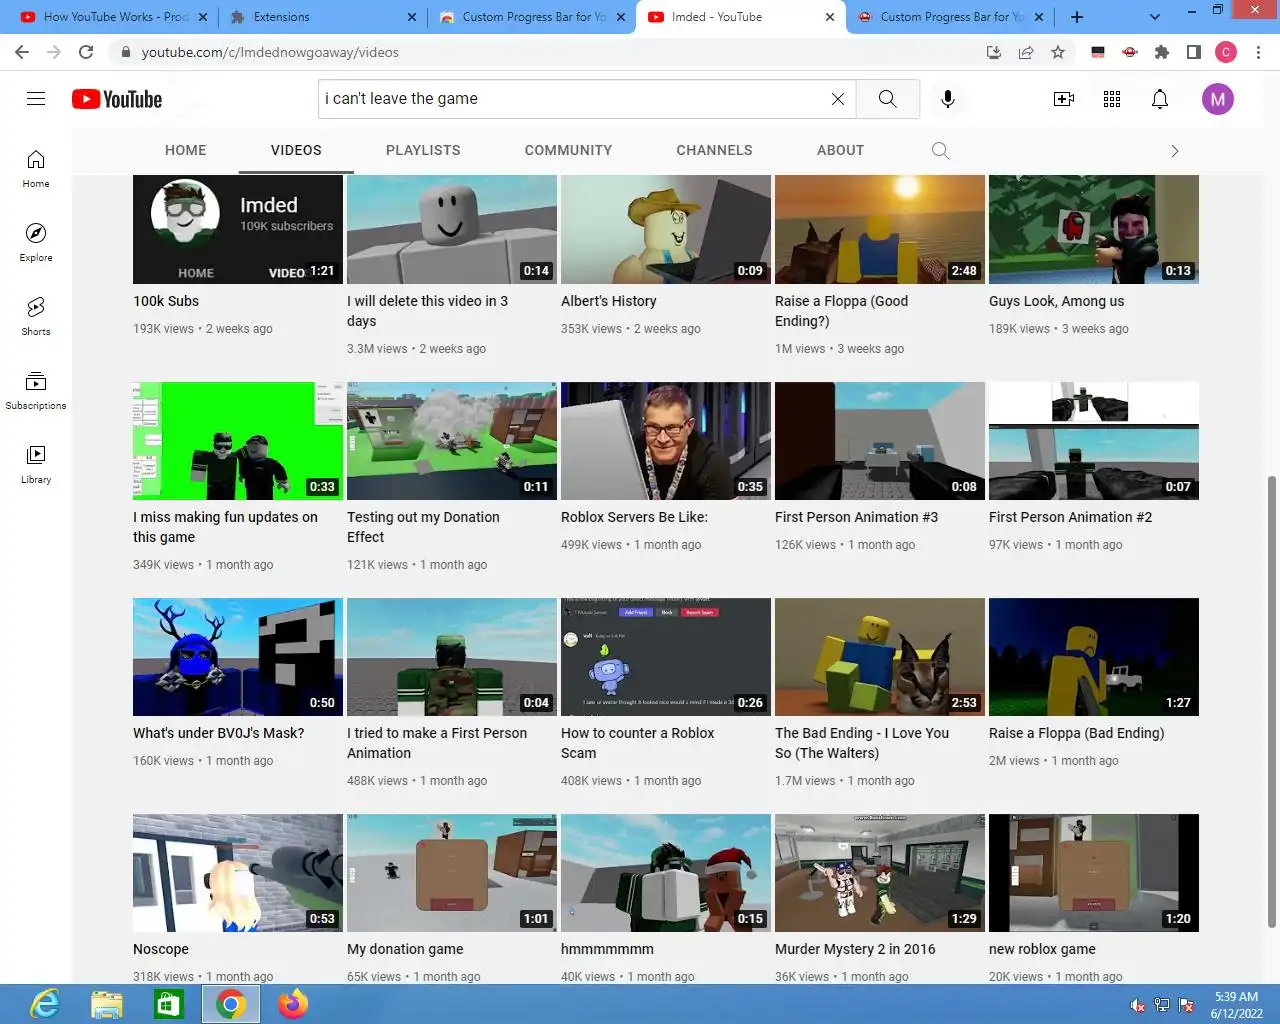This screenshot has height=1024, width=1280.
Task: Open Raise a Floppa (Bad Ending) thumbnail
Action: click(1094, 657)
